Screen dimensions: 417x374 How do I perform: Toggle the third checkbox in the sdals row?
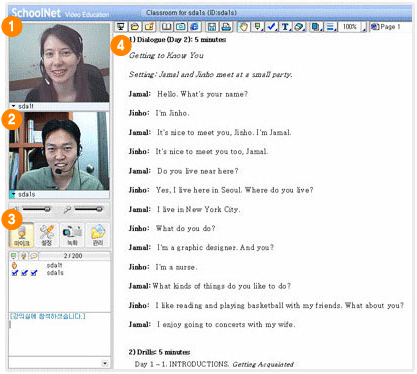coord(34,273)
